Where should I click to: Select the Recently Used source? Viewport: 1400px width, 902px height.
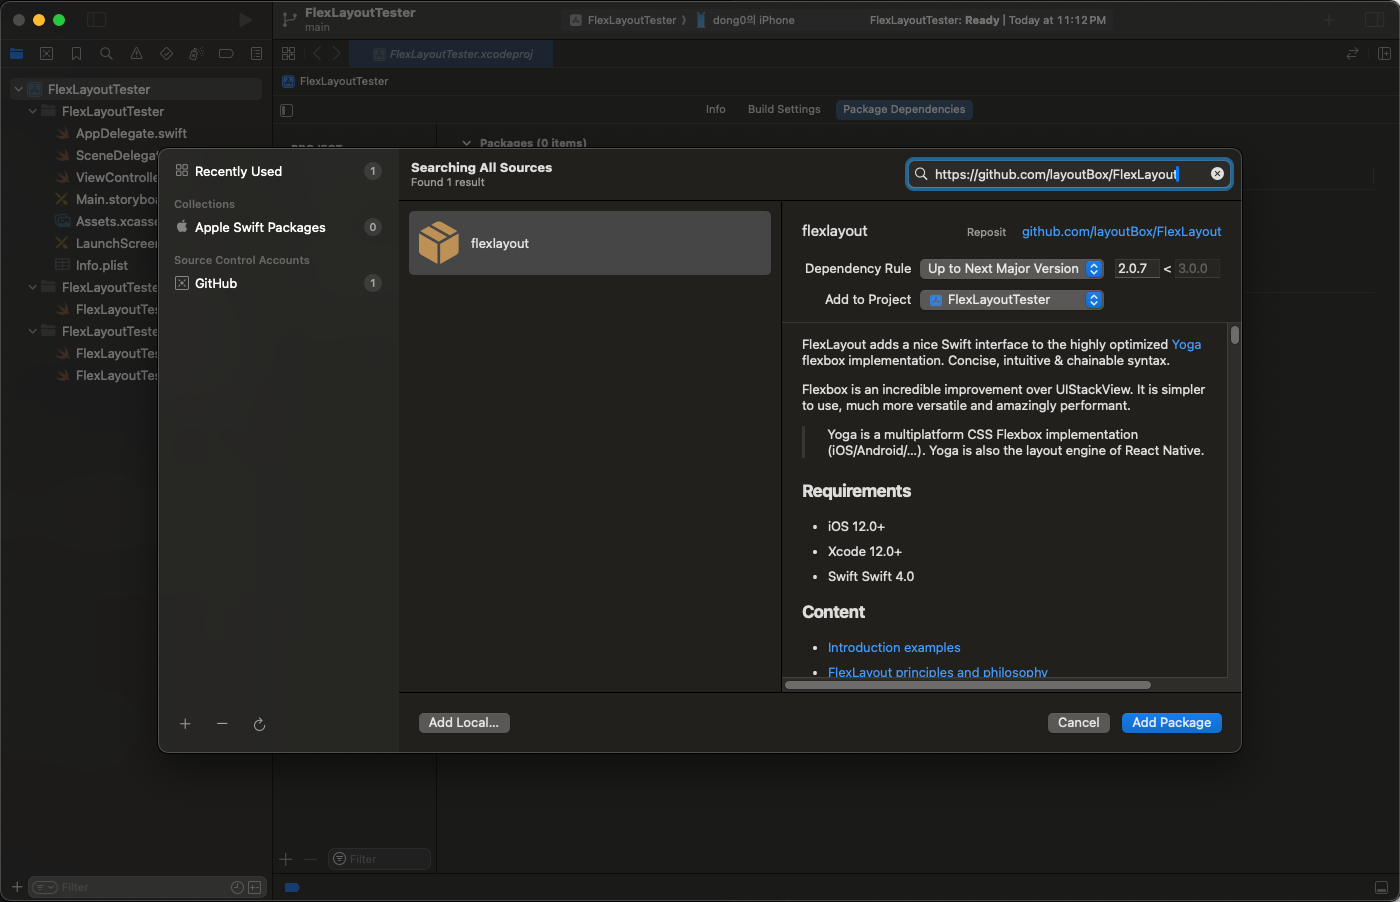click(238, 171)
